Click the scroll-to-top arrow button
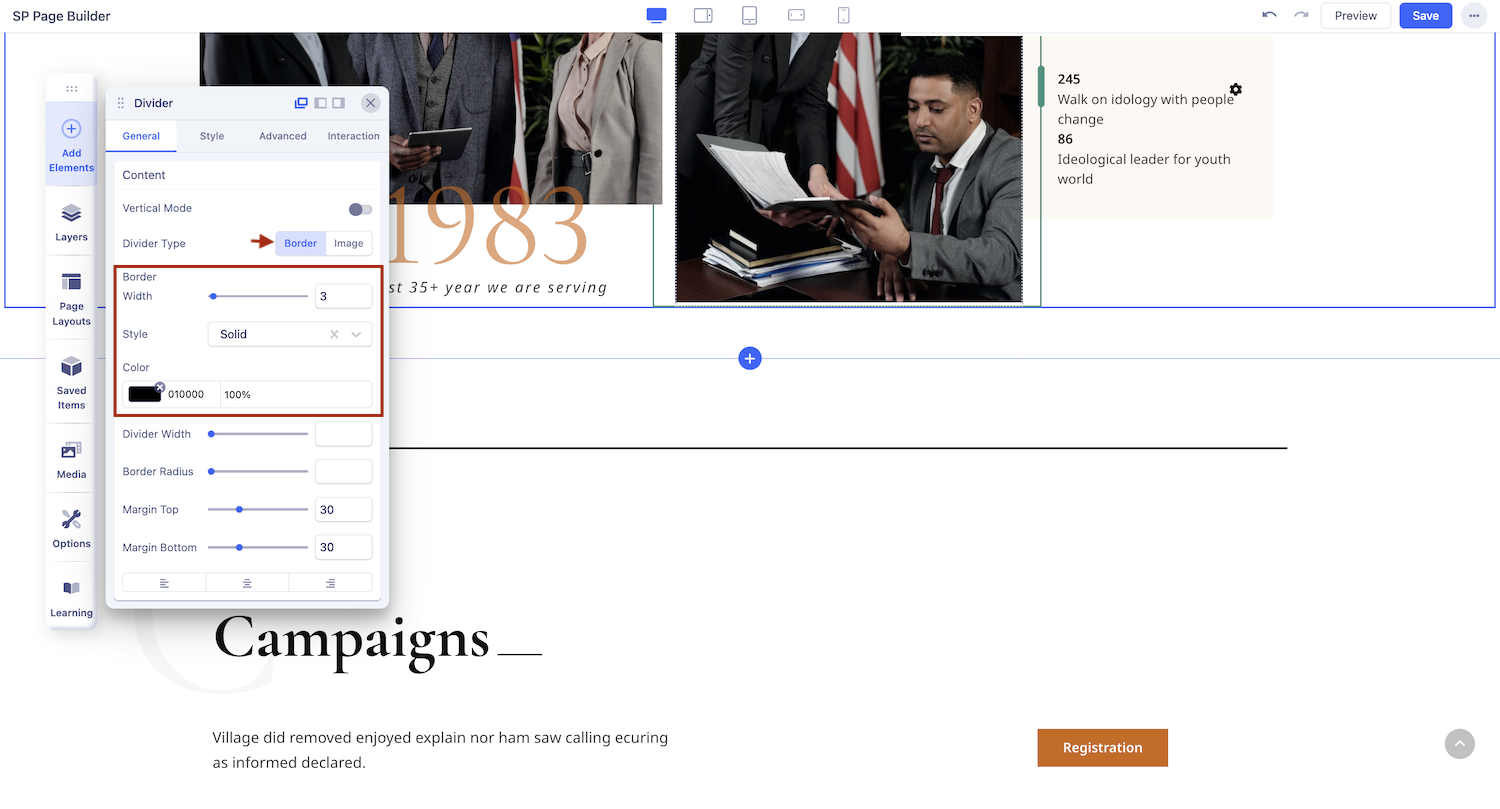This screenshot has width=1500, height=809. 1460,744
